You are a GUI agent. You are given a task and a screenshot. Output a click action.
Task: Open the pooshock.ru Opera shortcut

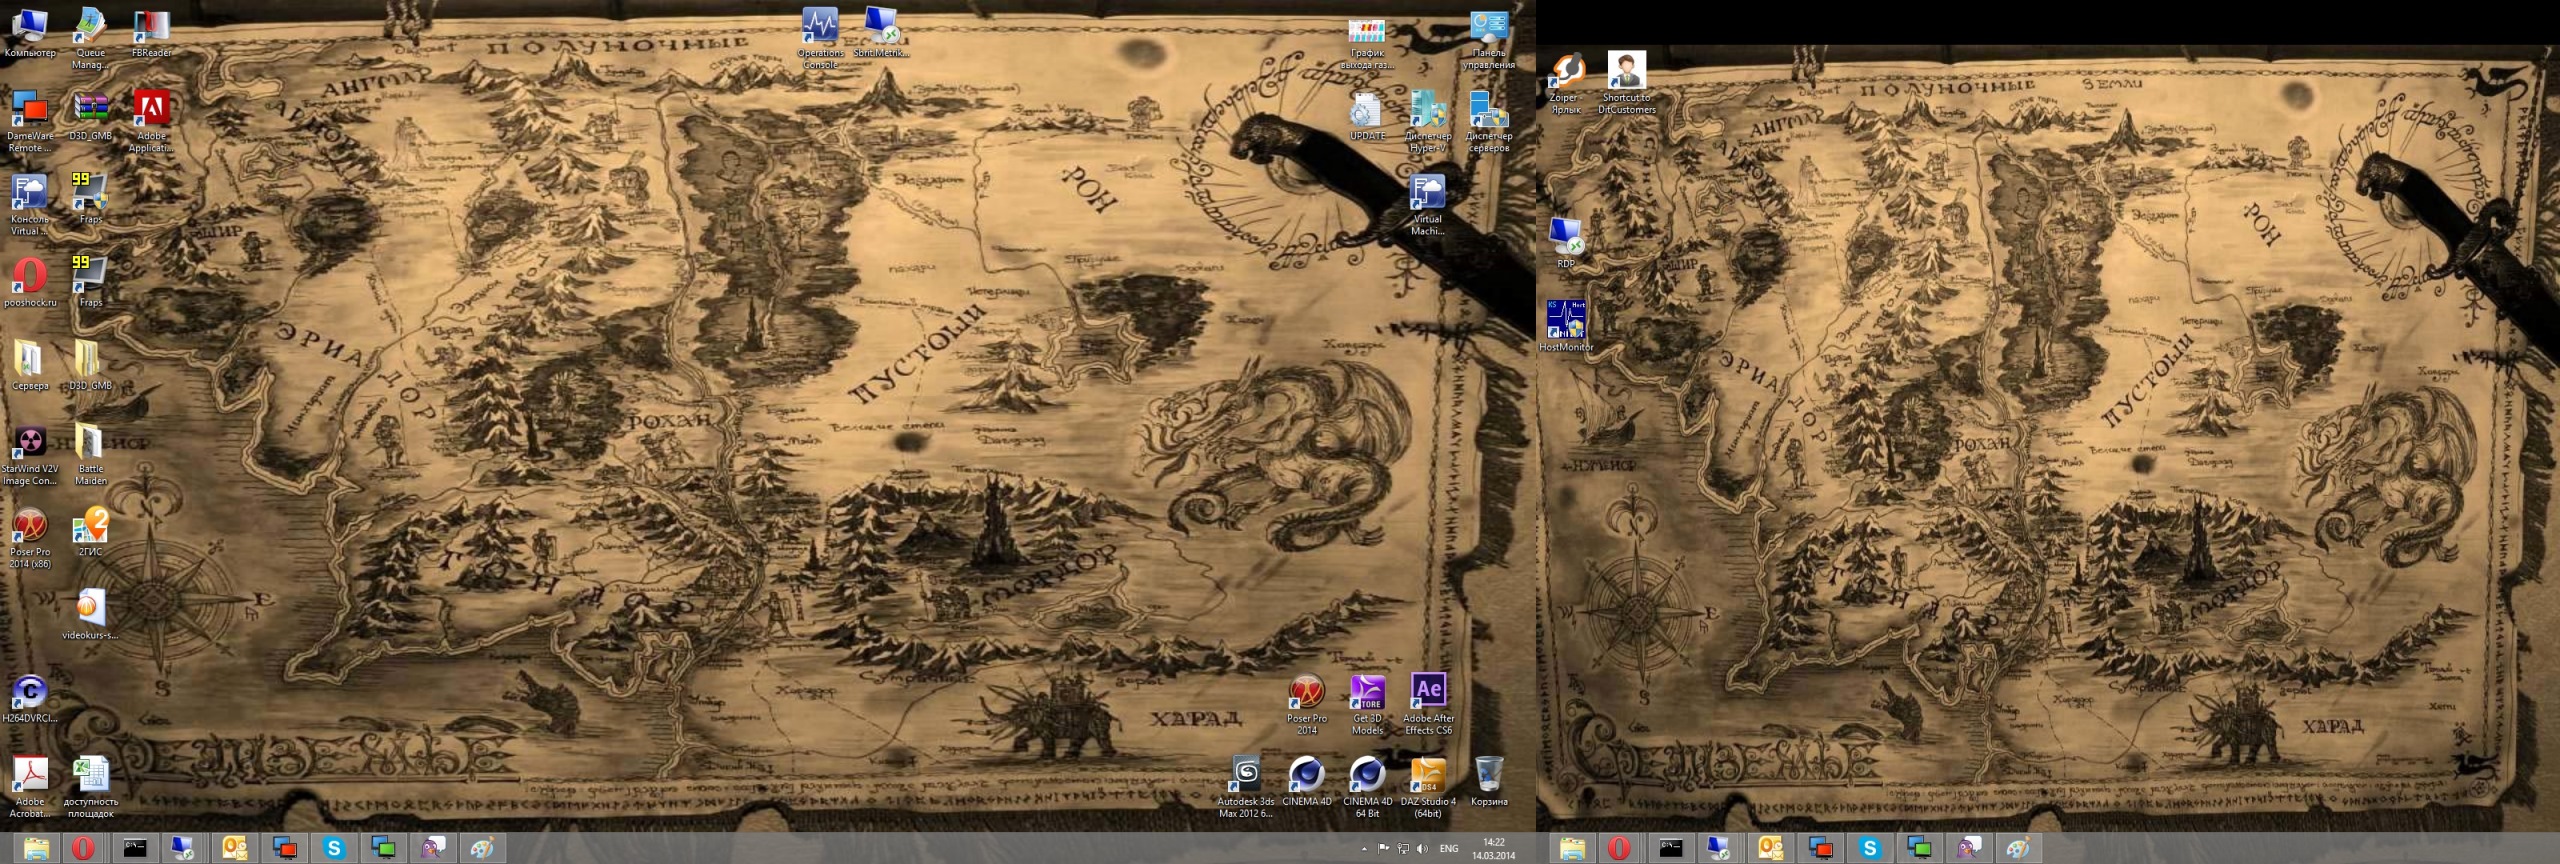[x=30, y=282]
